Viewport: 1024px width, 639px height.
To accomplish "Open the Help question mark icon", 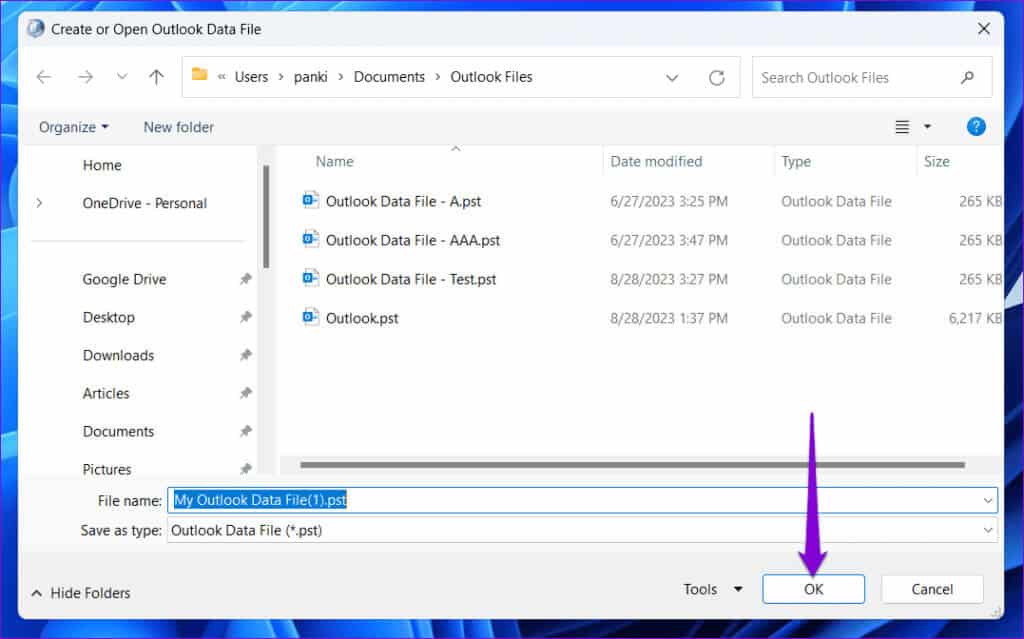I will pyautogui.click(x=976, y=127).
